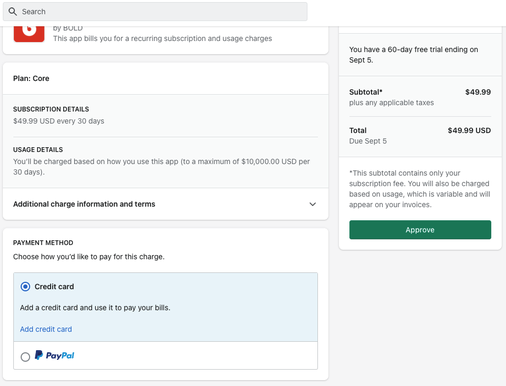Click 'plus any applicable taxes' text
The height and width of the screenshot is (386, 506).
click(391, 103)
